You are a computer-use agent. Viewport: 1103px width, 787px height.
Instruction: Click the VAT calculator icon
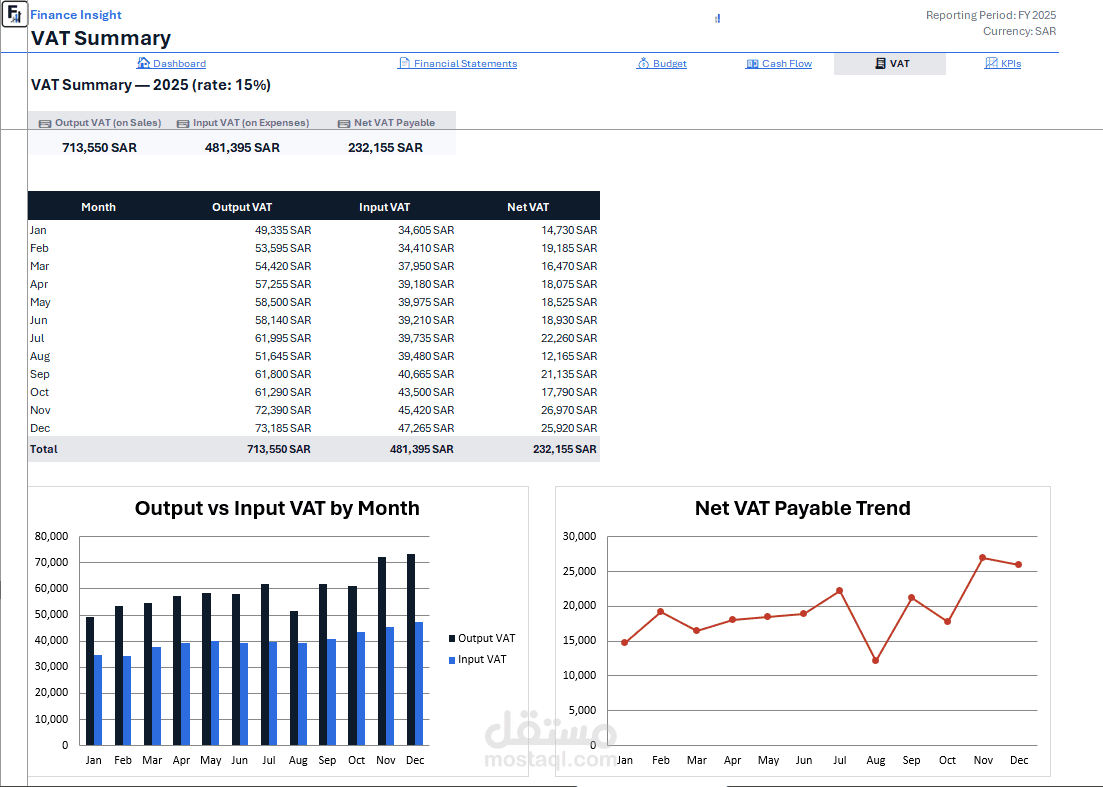coord(880,63)
